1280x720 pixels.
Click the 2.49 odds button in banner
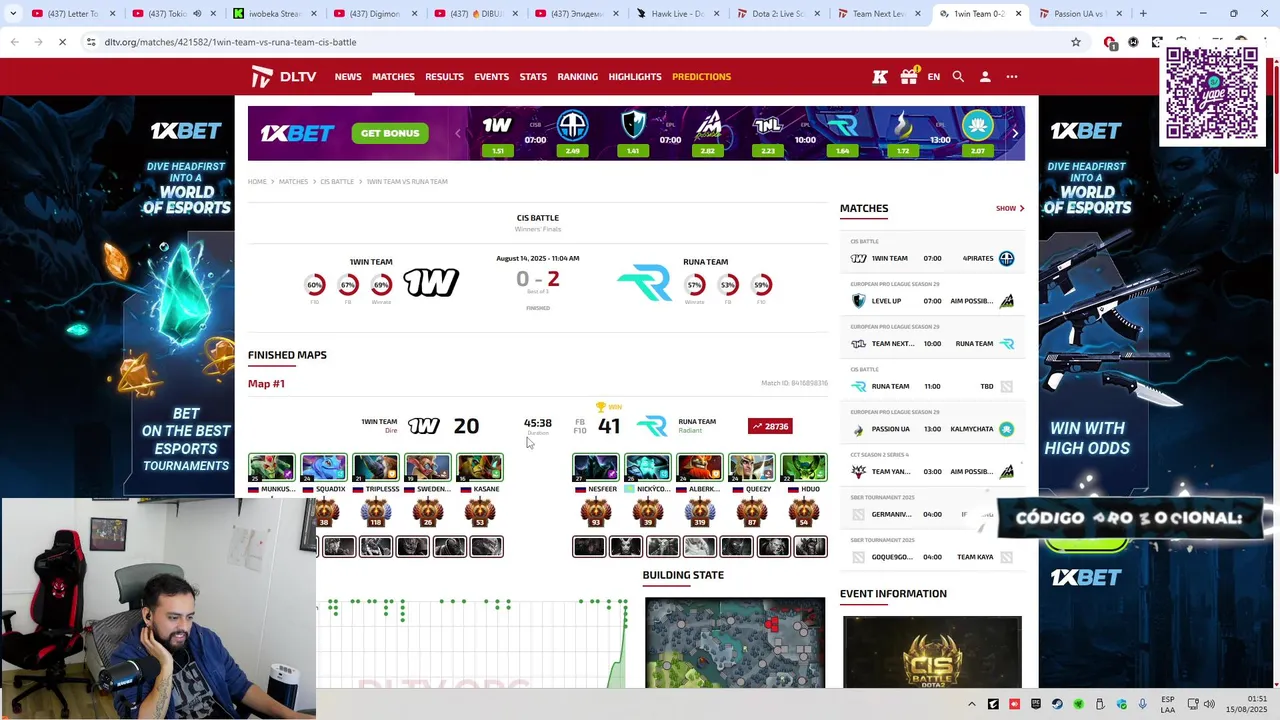[x=573, y=151]
